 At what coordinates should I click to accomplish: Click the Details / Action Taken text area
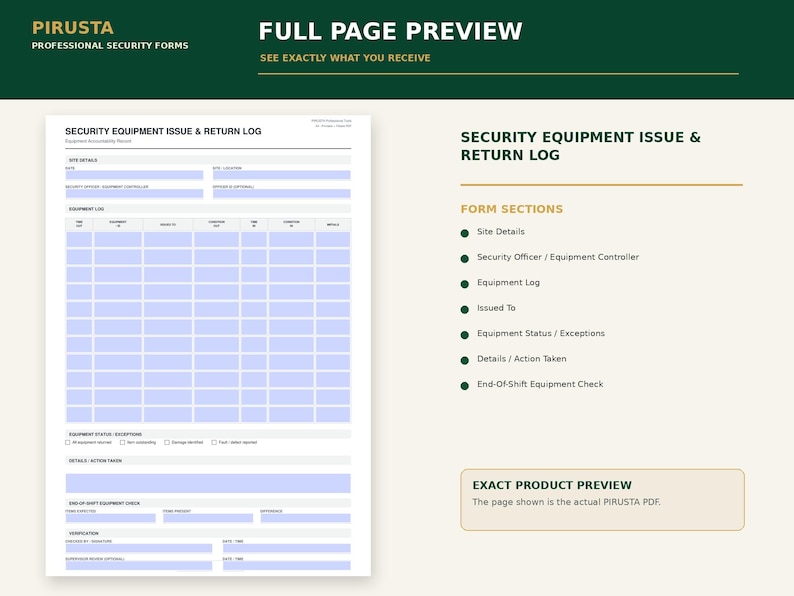(208, 483)
